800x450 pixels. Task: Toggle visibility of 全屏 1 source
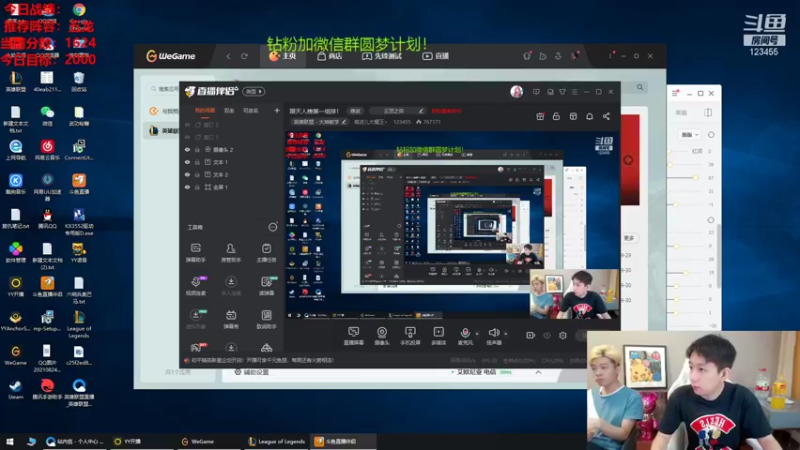[187, 187]
